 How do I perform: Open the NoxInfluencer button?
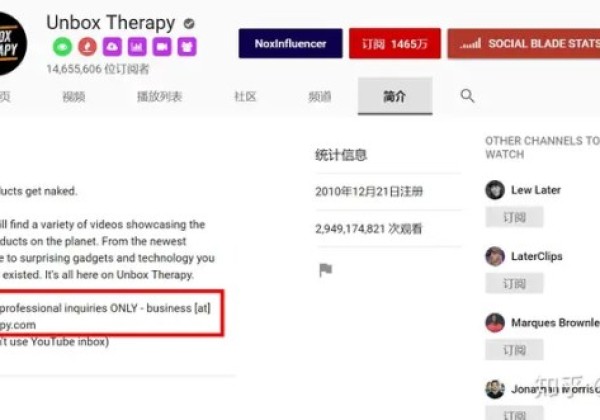coord(291,44)
